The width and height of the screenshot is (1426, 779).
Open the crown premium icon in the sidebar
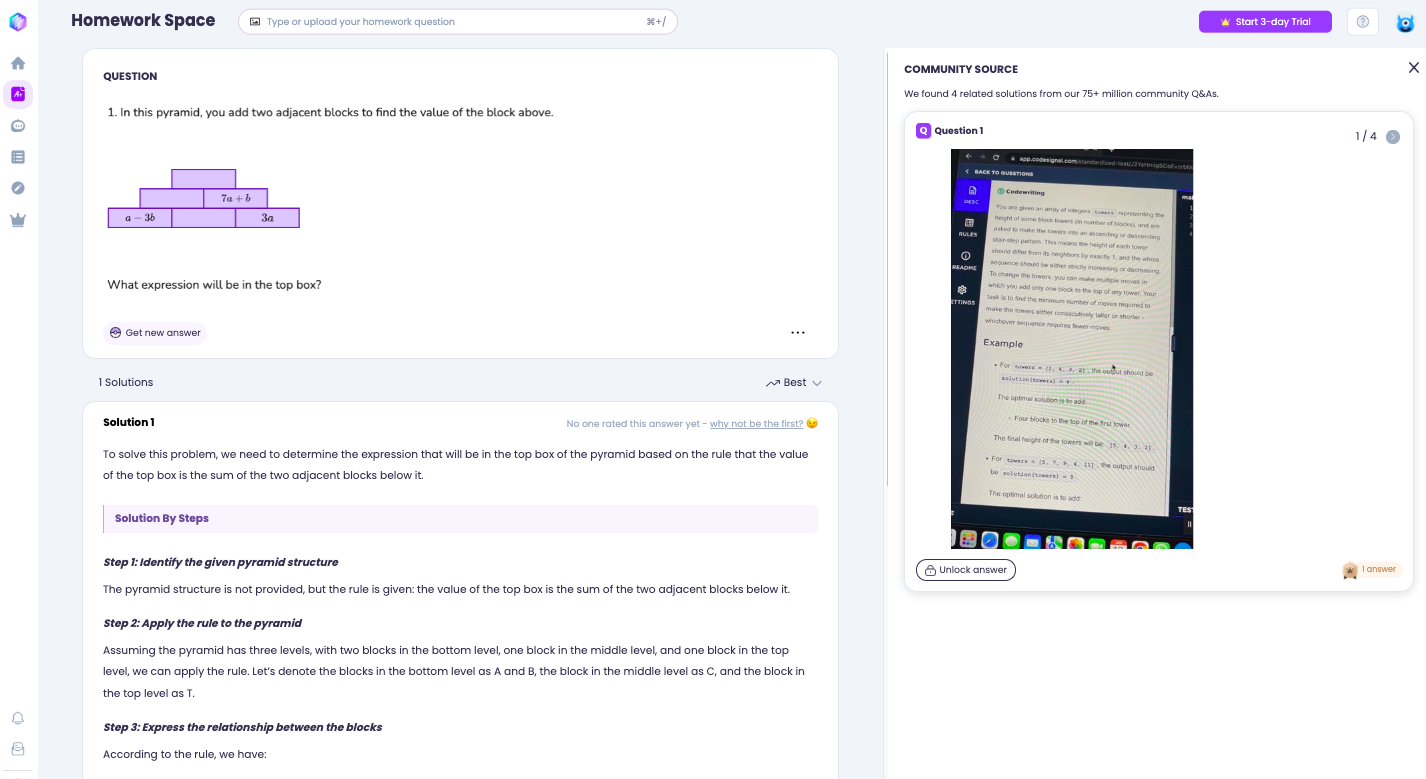(17, 220)
